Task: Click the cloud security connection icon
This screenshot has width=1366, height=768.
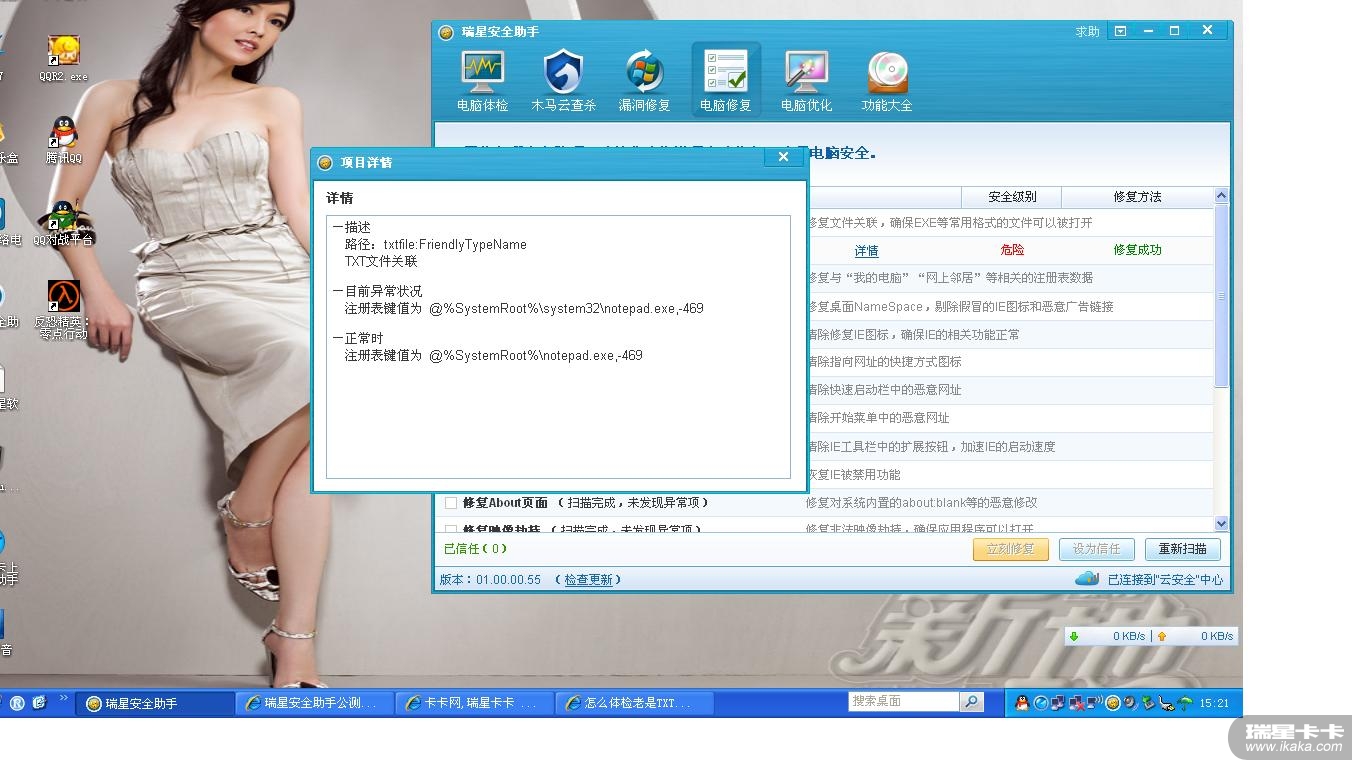Action: [x=1087, y=579]
